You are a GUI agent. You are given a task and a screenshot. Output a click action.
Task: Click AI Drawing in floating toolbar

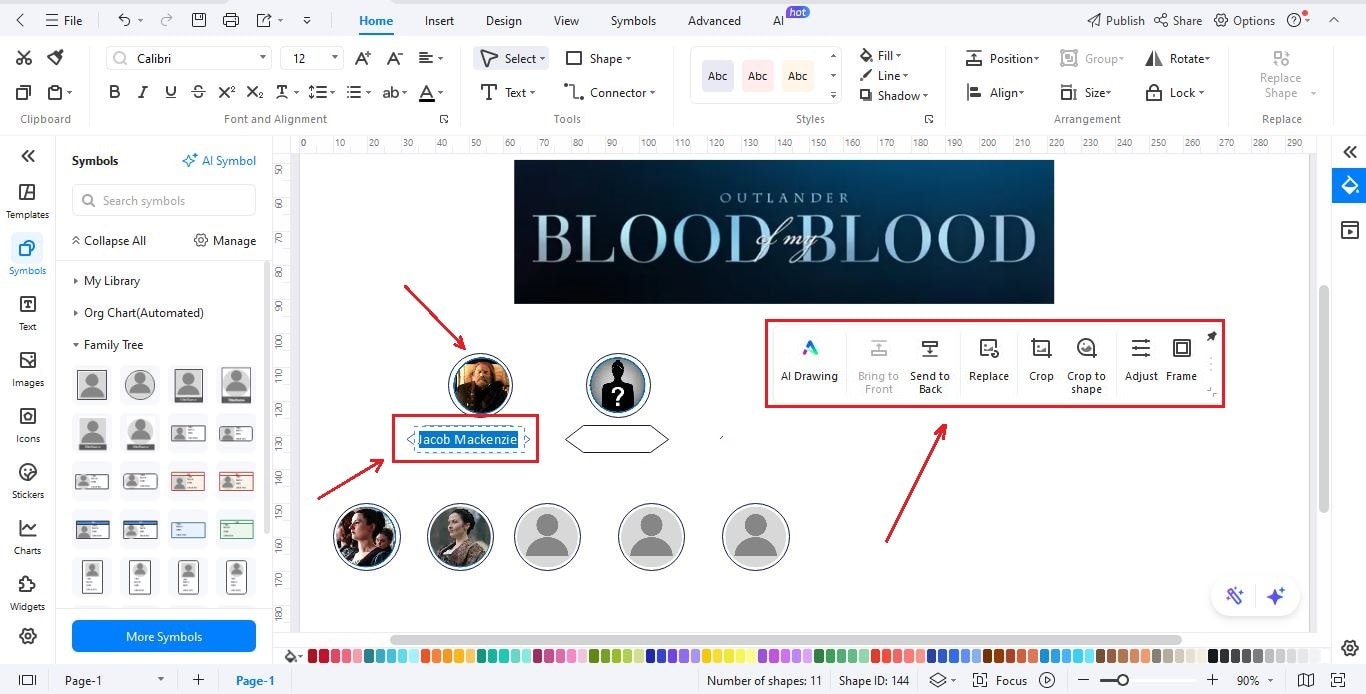point(809,361)
